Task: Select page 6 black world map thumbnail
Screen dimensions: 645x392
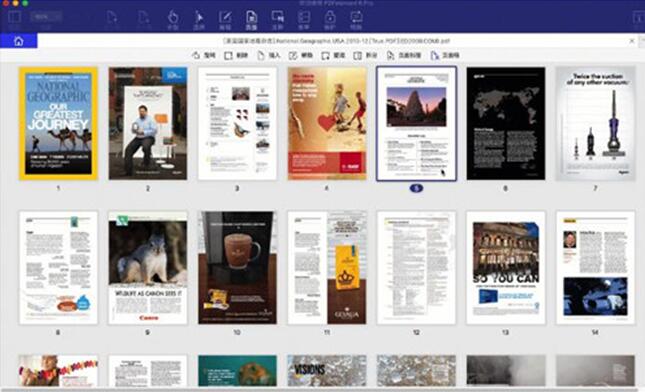Action: tap(506, 123)
